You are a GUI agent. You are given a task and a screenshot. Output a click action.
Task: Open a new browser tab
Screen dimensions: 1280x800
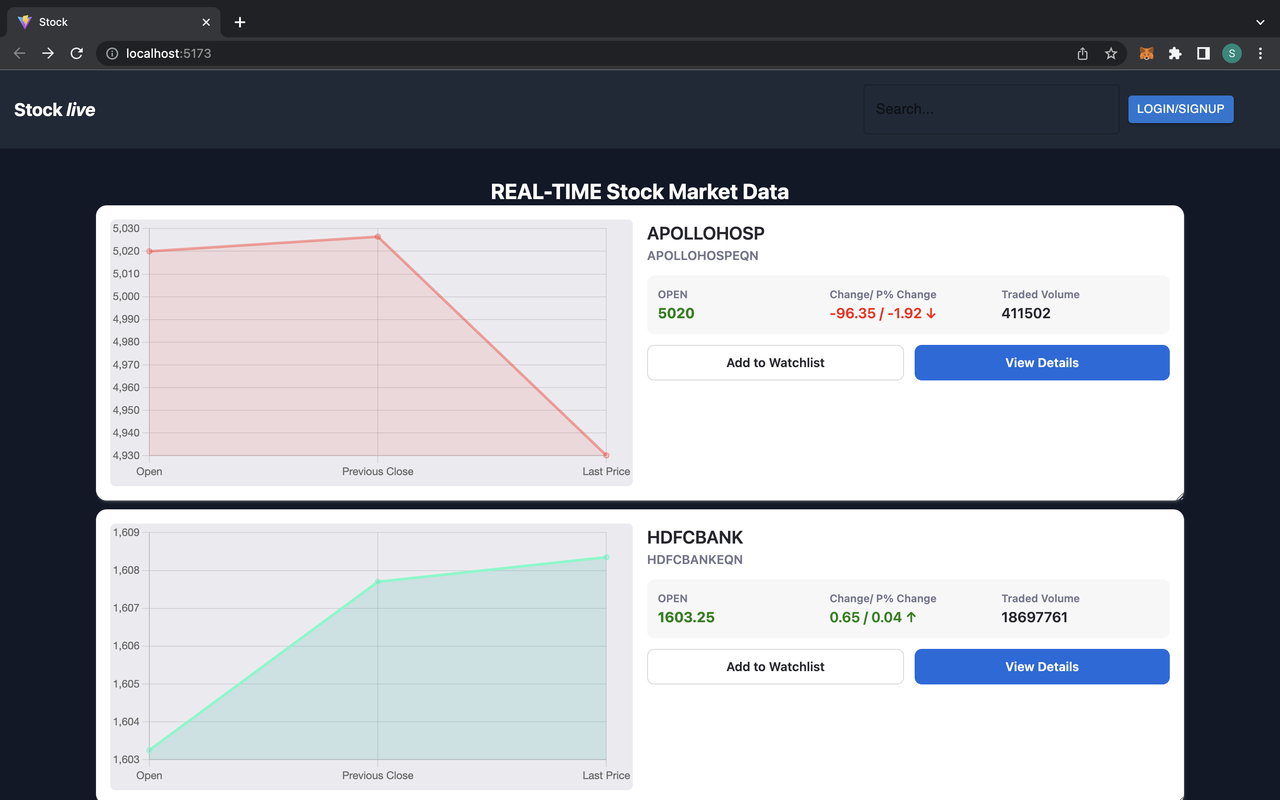[240, 22]
